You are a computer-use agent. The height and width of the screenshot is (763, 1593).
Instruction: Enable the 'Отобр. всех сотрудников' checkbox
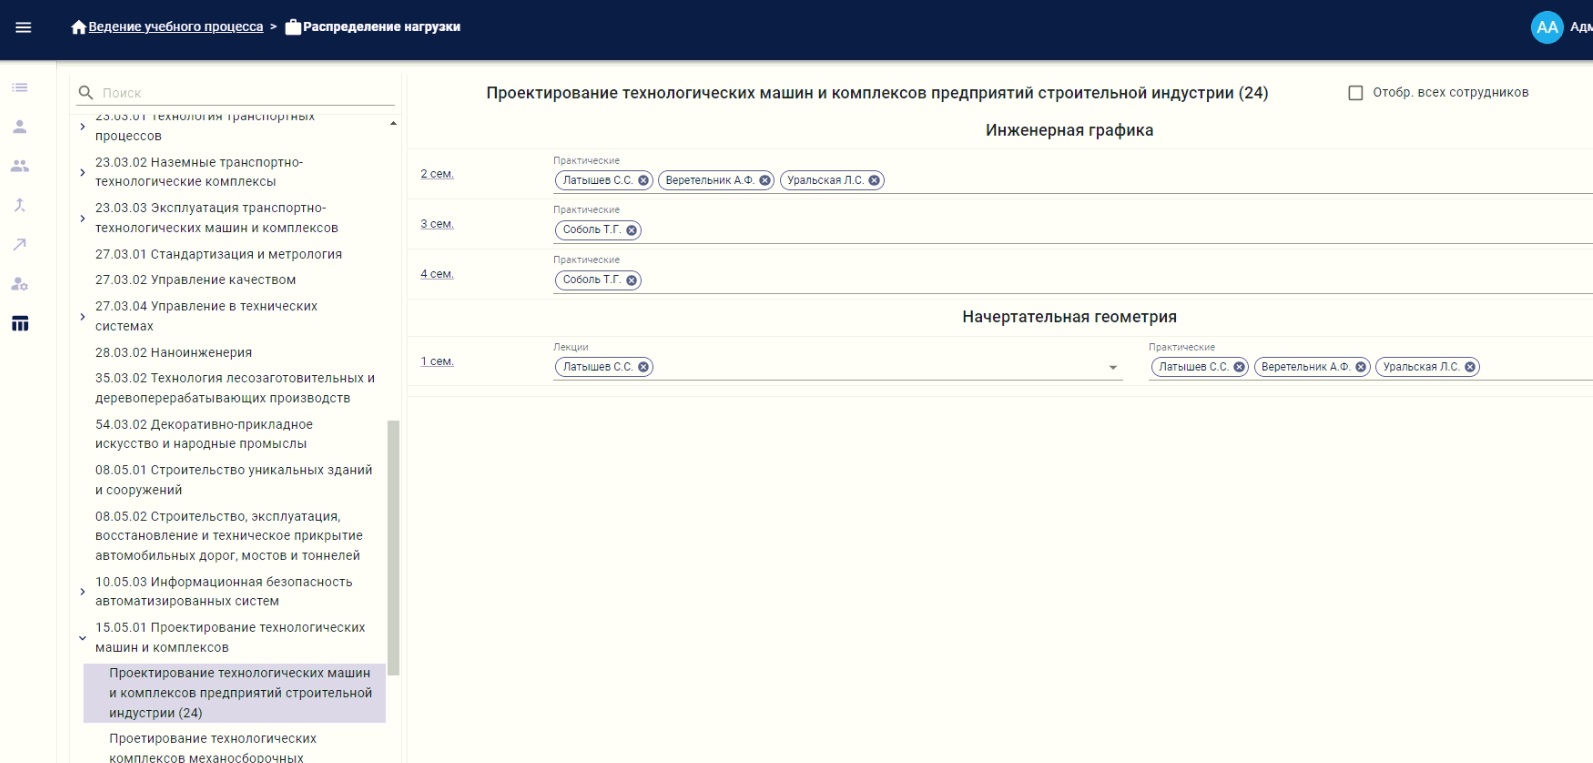tap(1356, 93)
